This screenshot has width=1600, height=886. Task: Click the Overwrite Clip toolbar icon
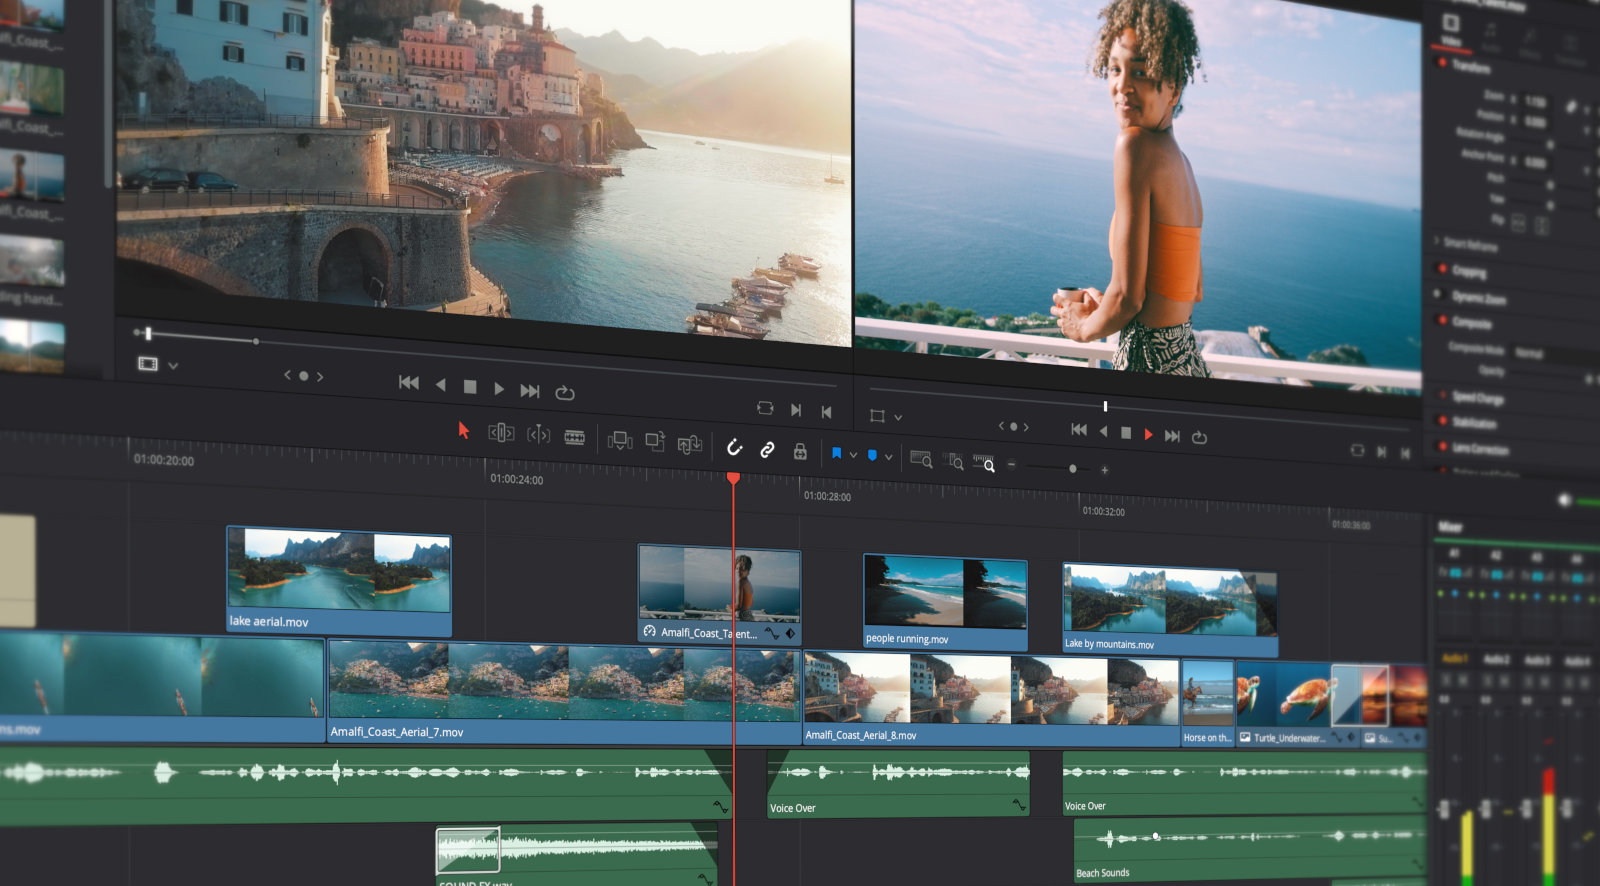[655, 441]
